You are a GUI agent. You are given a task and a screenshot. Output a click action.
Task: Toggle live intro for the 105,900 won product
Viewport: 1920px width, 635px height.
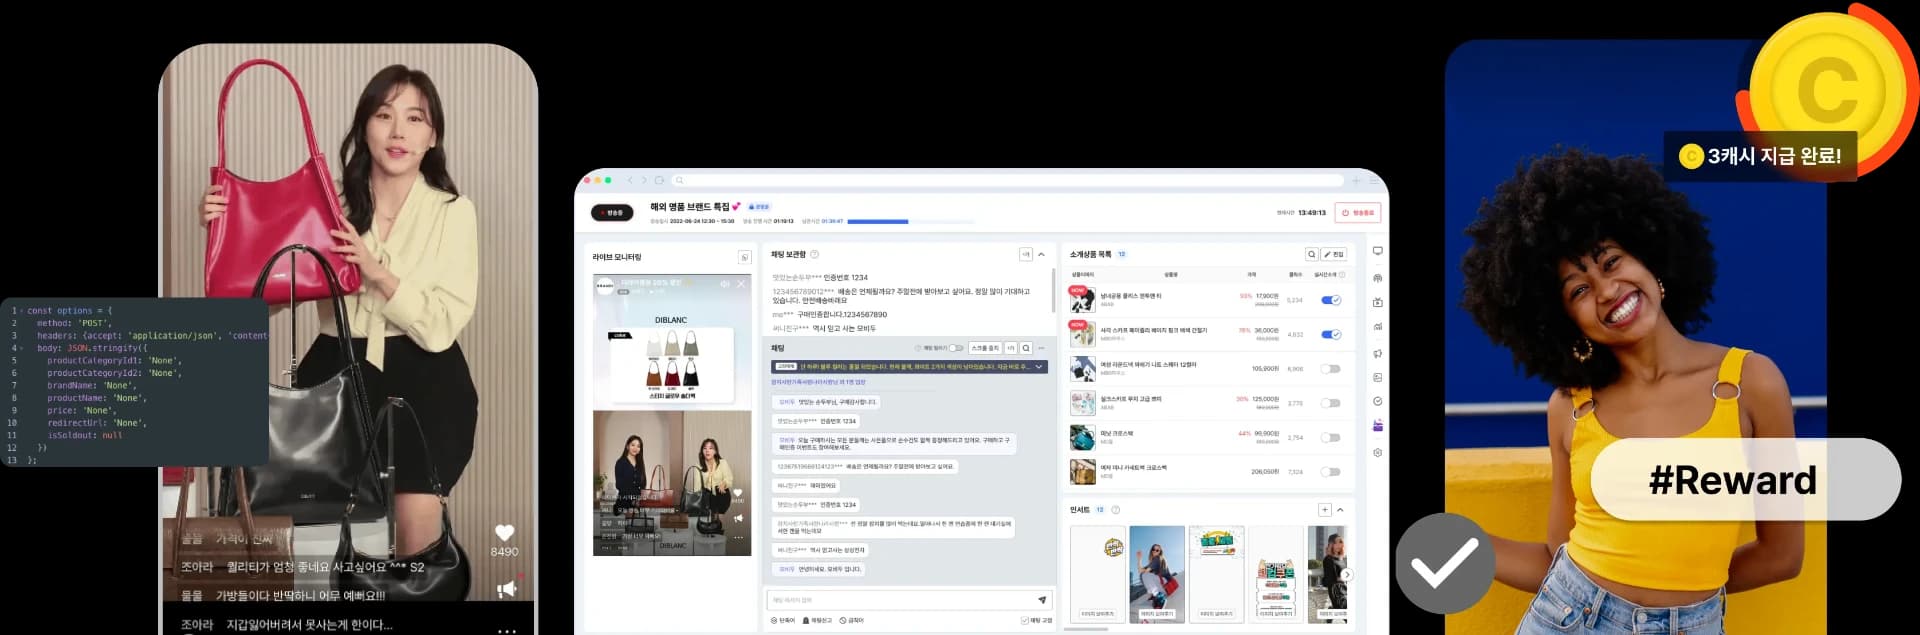pyautogui.click(x=1331, y=369)
